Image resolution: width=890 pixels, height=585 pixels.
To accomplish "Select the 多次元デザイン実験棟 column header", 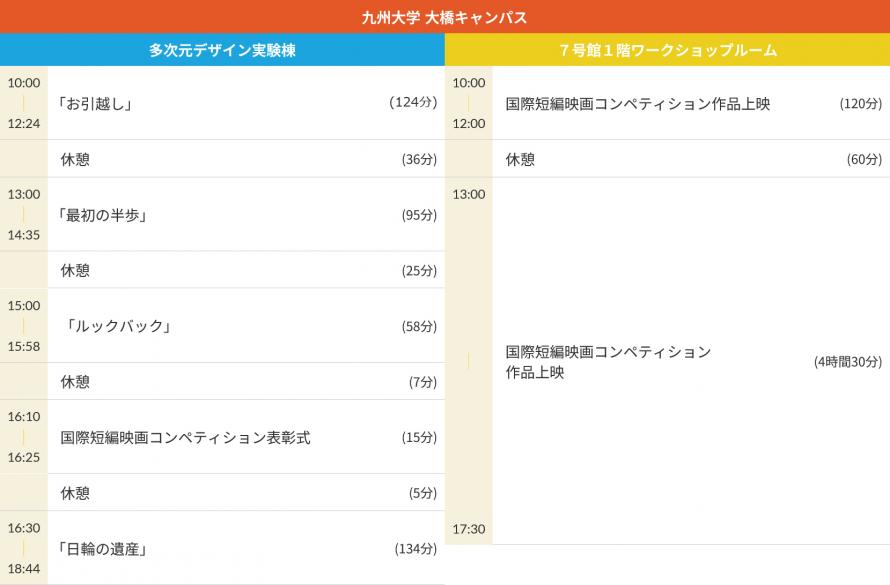I will (222, 50).
